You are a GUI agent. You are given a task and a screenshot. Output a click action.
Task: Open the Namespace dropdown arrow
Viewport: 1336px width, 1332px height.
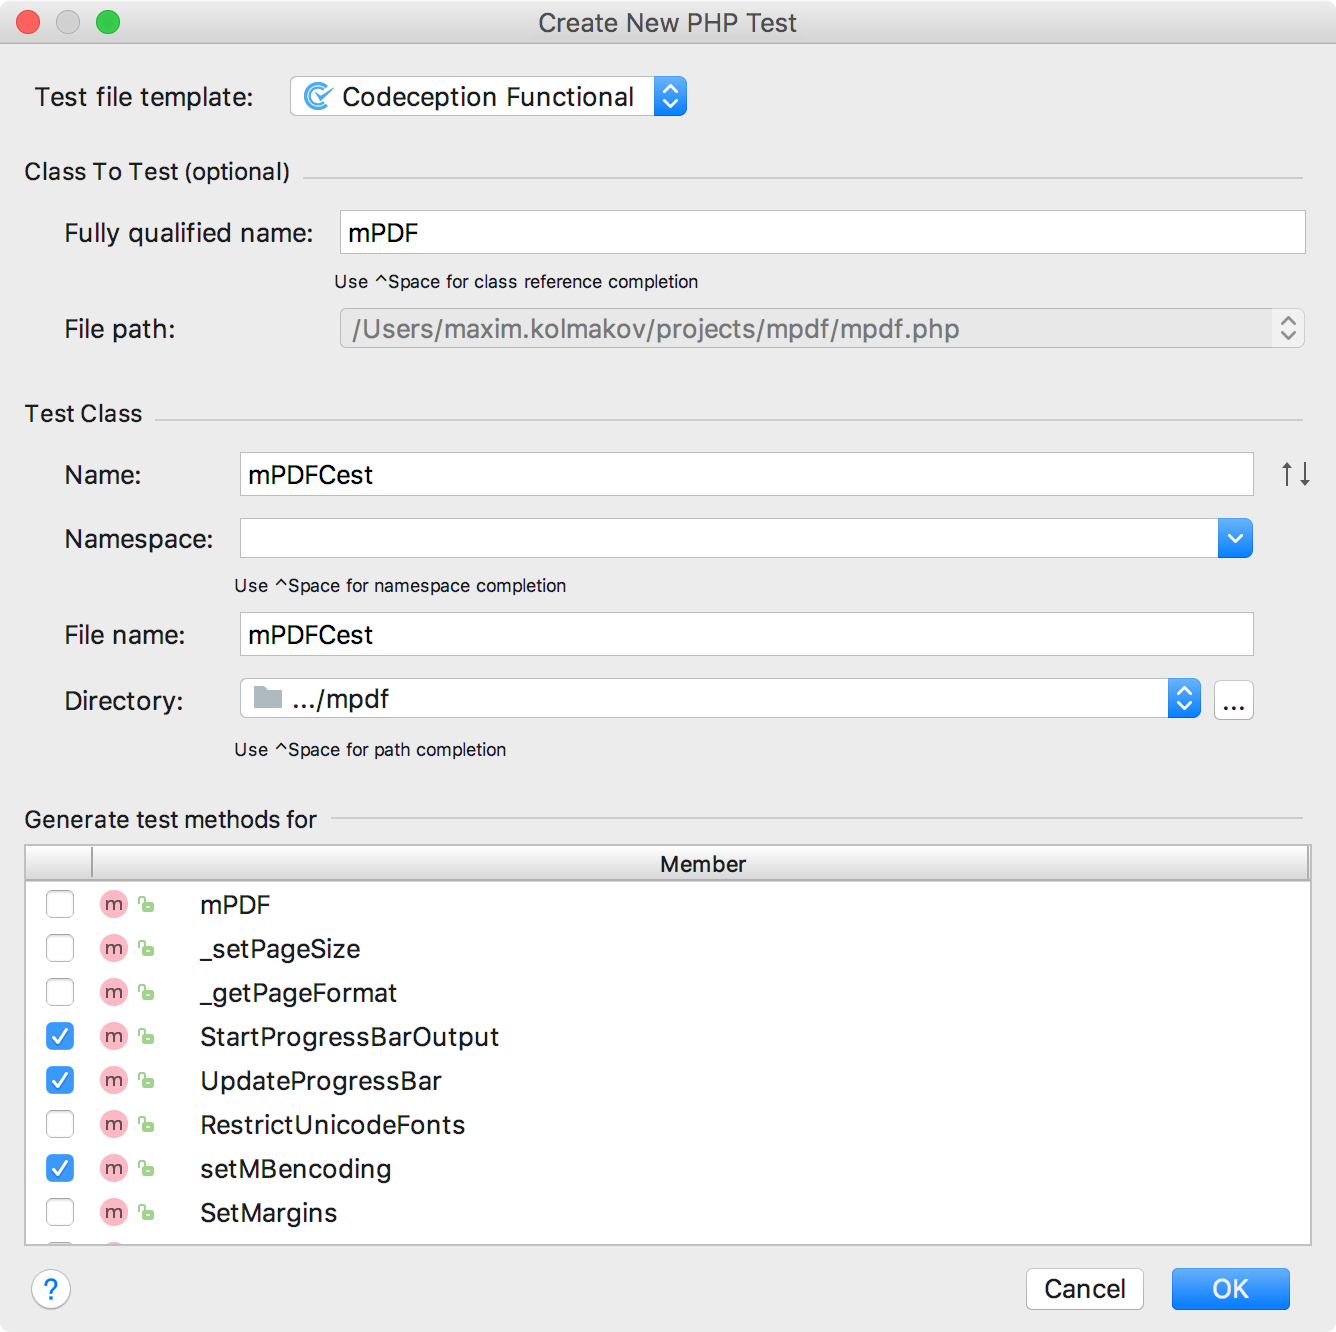[x=1235, y=538]
